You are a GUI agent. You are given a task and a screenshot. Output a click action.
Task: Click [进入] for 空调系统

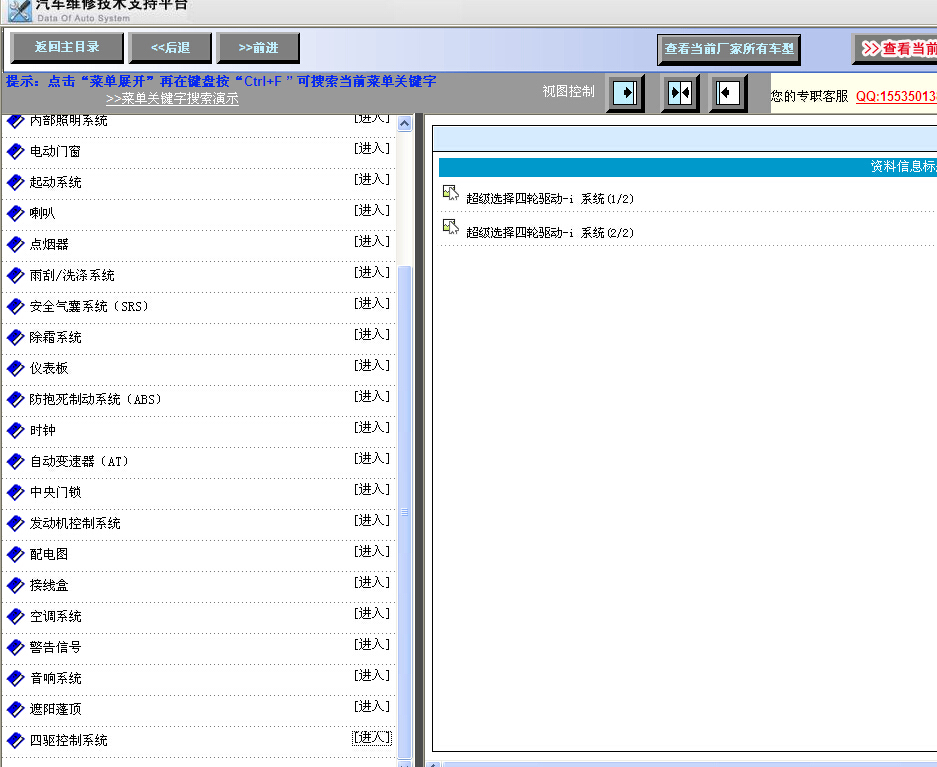pos(372,614)
